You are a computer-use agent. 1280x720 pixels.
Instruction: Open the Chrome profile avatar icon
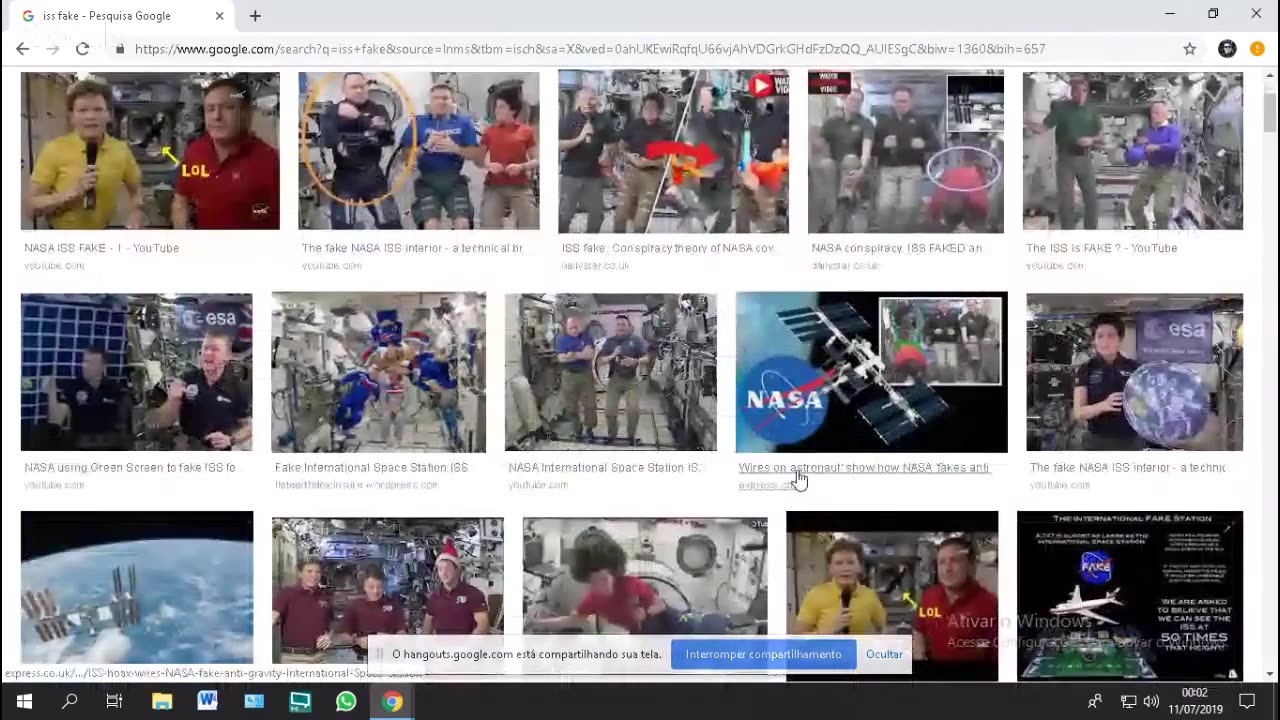[1227, 49]
